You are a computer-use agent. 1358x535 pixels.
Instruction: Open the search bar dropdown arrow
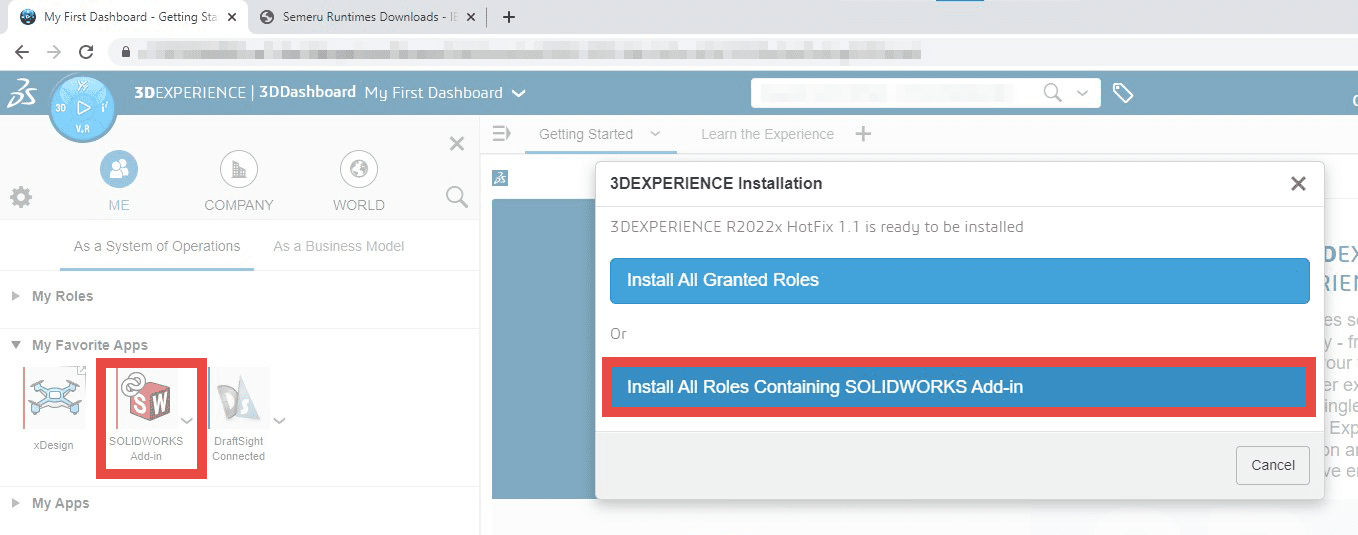point(1082,93)
